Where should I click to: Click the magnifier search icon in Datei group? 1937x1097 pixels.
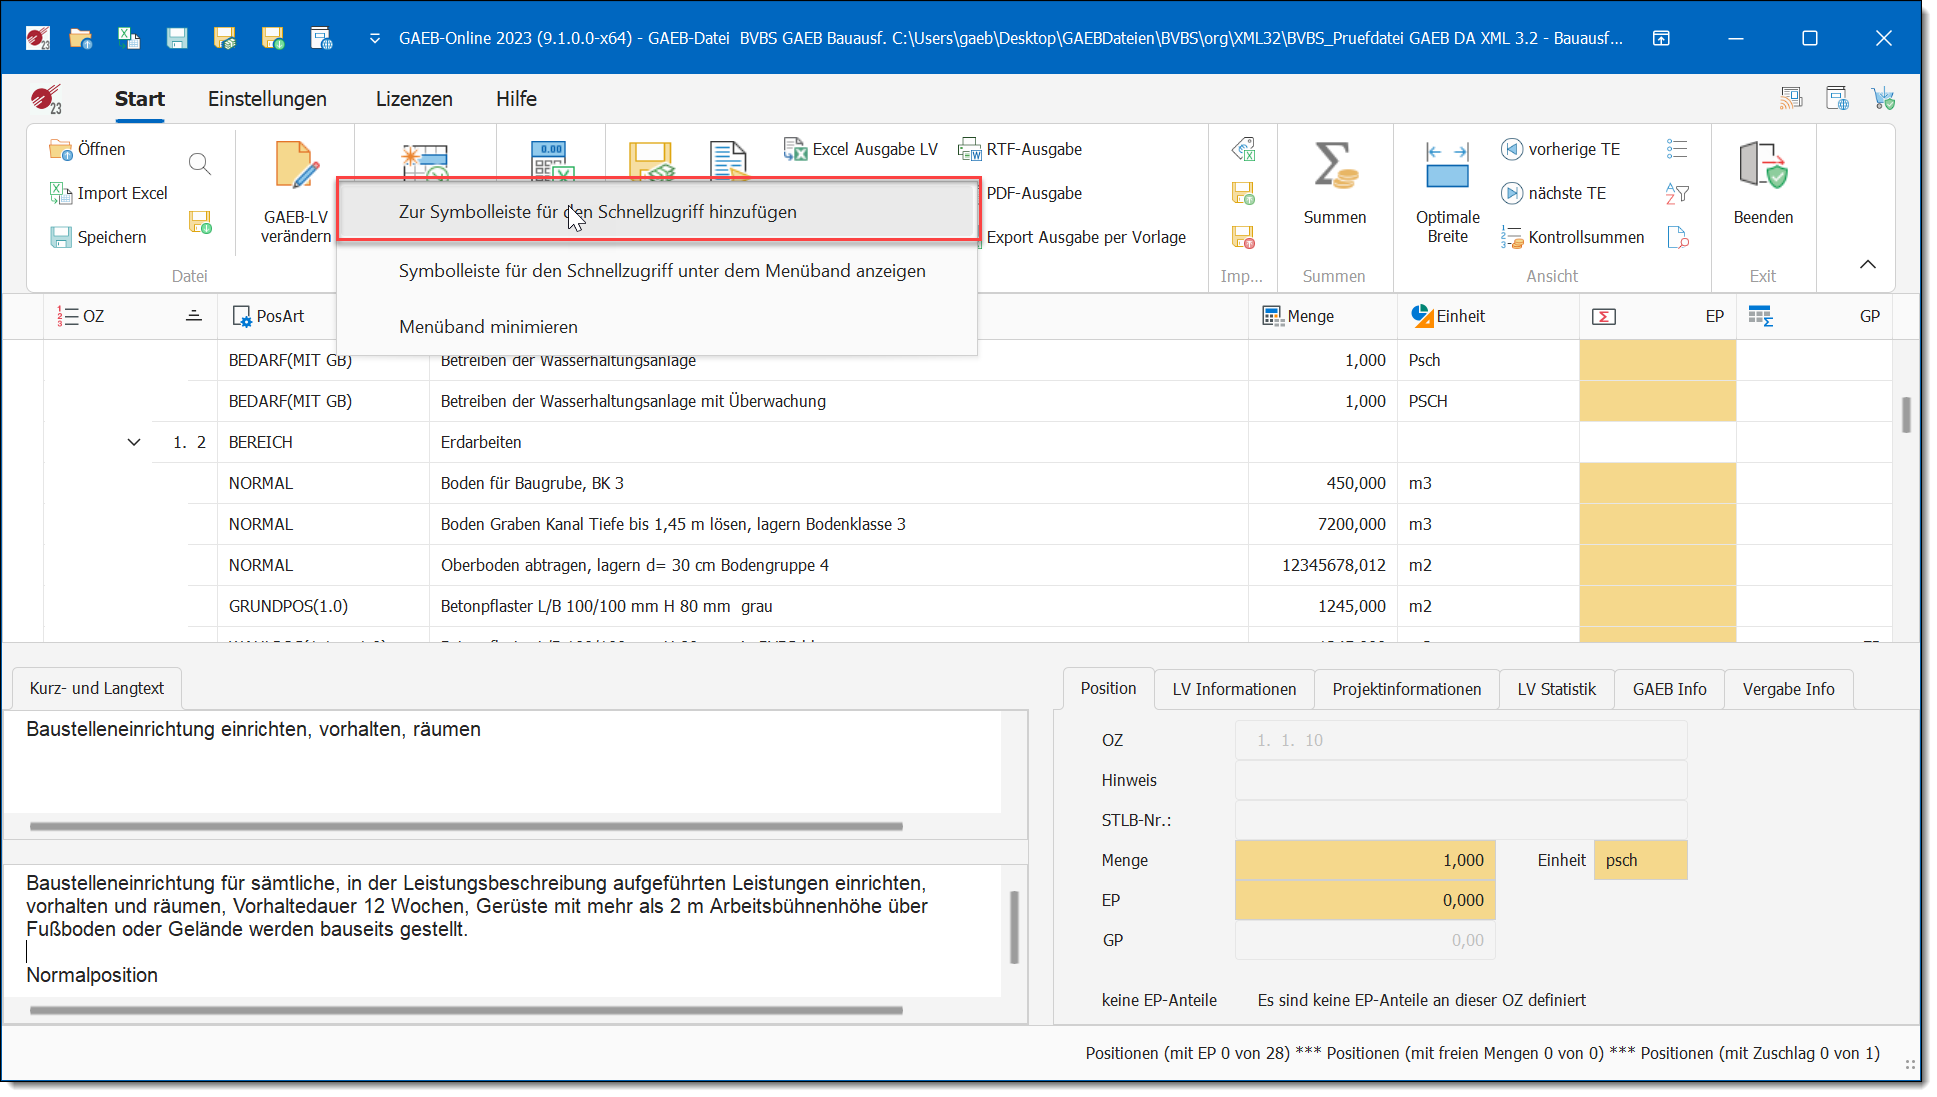tap(200, 164)
